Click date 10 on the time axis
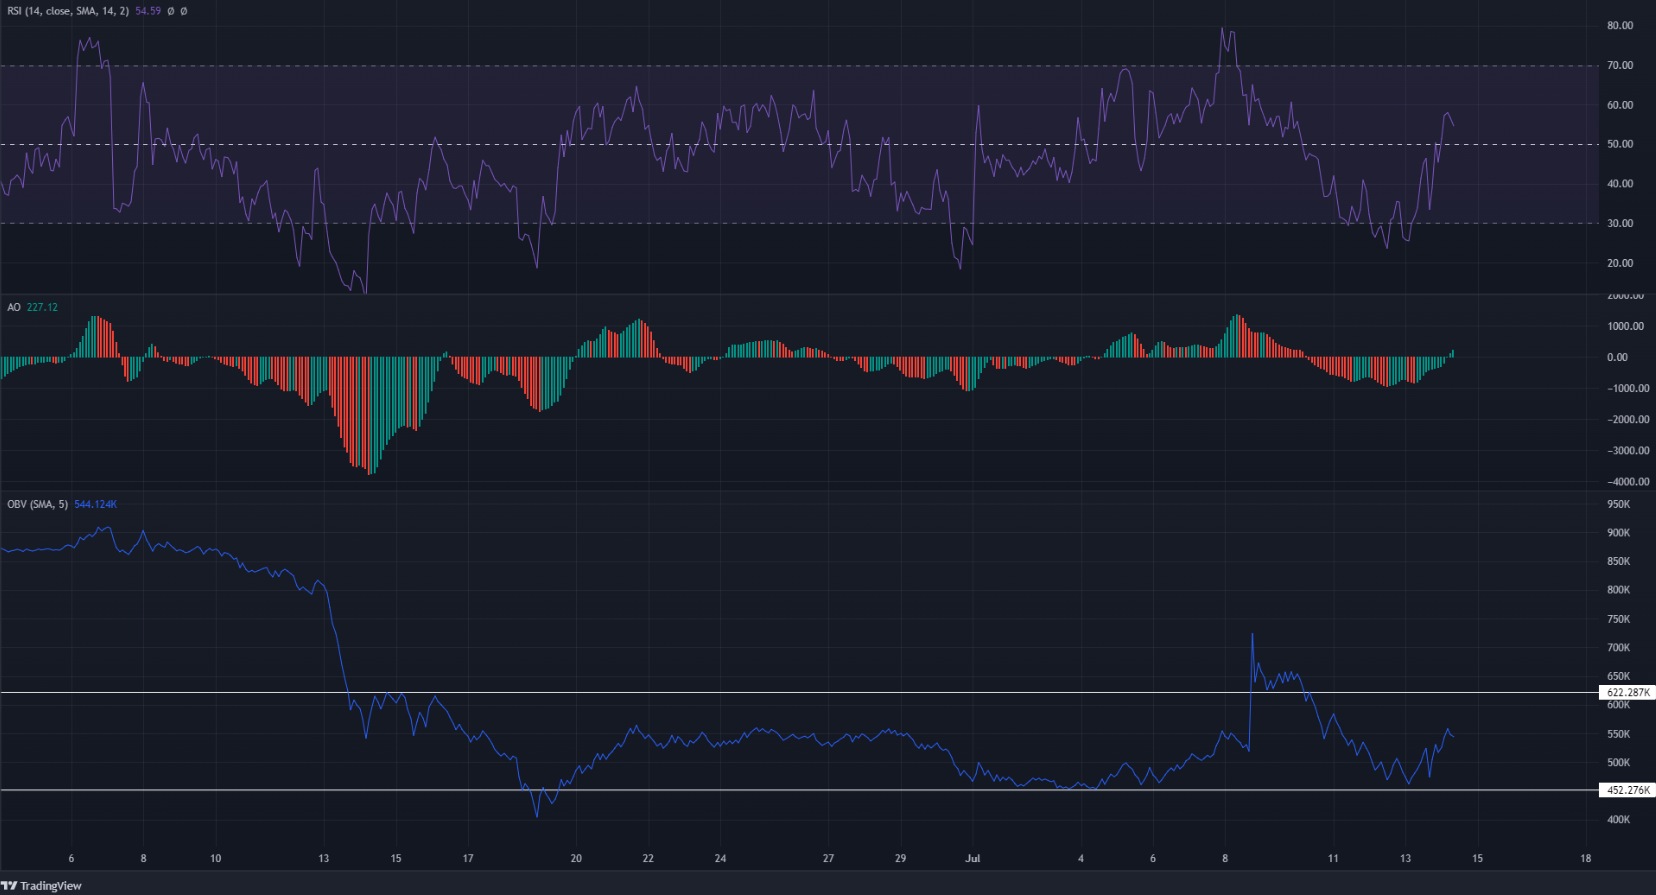Image resolution: width=1656 pixels, height=895 pixels. [x=215, y=858]
